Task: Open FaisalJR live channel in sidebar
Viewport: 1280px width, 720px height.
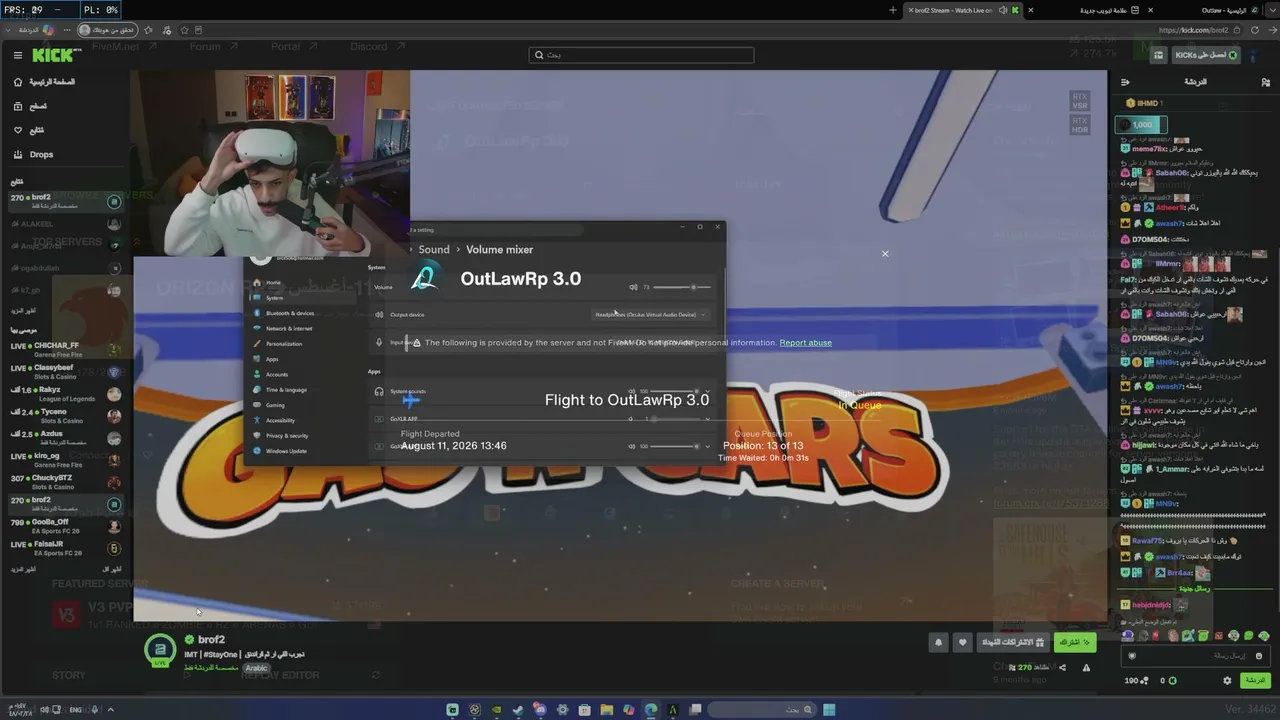Action: pyautogui.click(x=66, y=548)
